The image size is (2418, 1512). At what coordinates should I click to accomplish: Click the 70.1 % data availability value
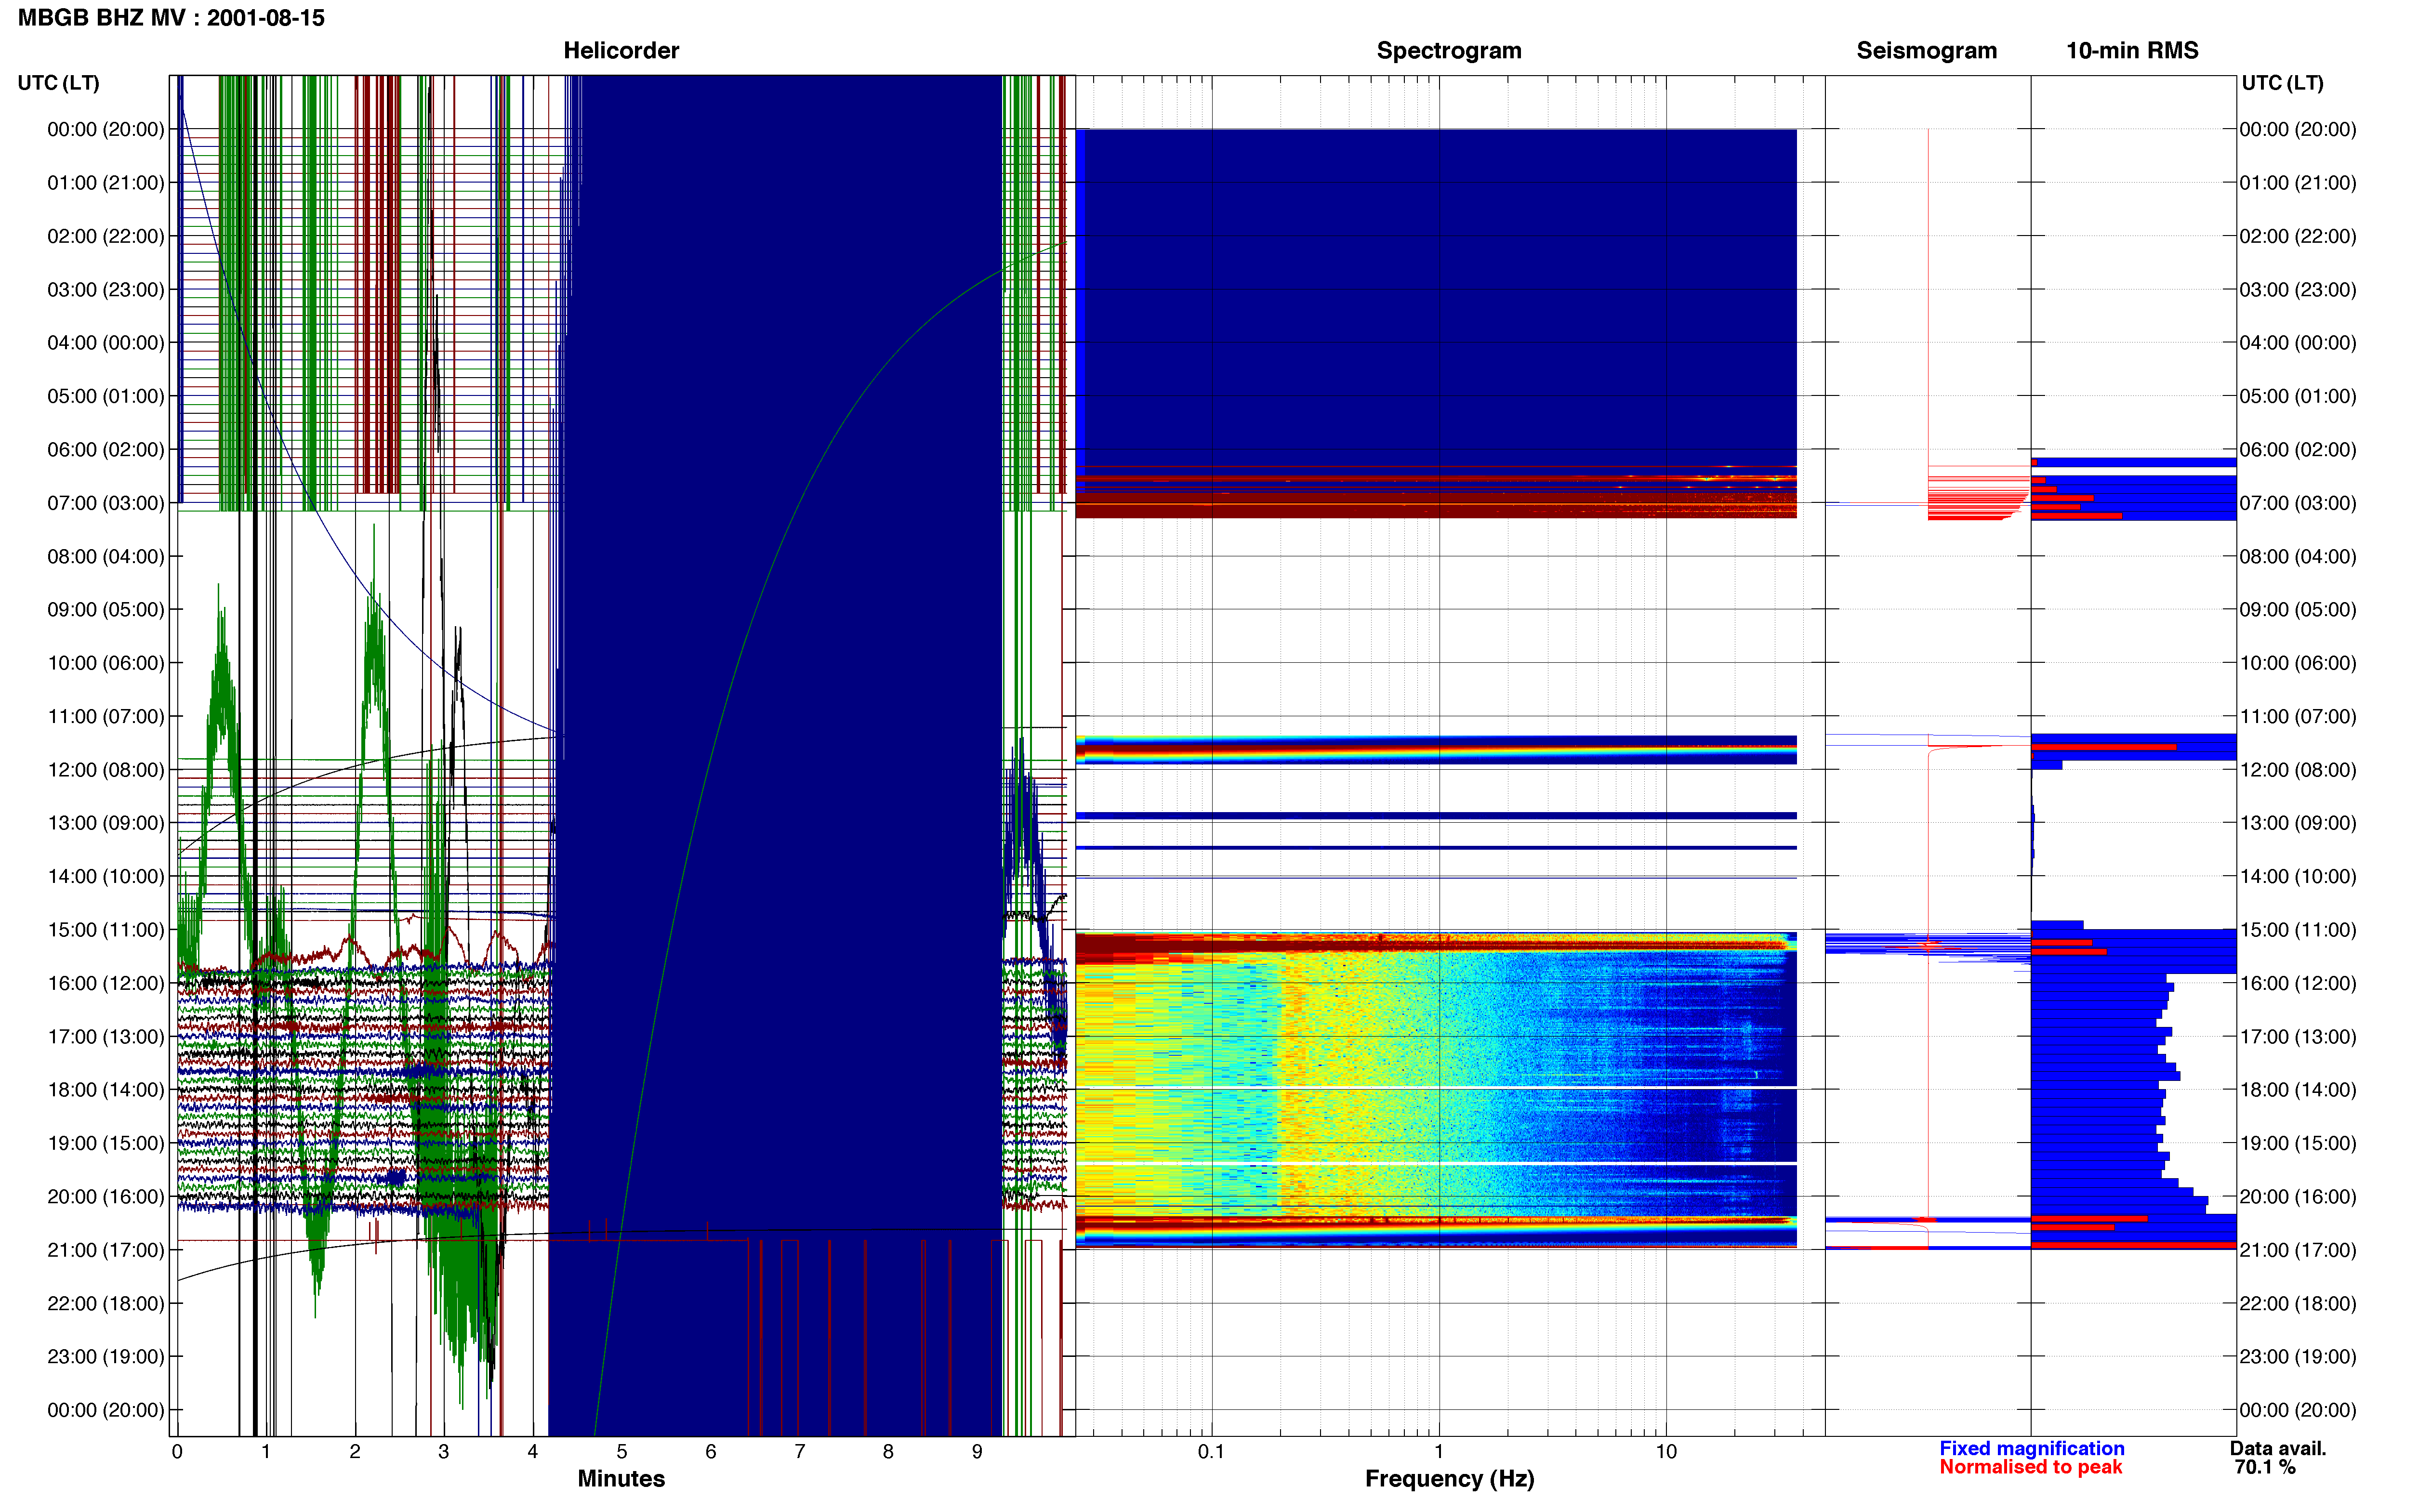[2265, 1468]
